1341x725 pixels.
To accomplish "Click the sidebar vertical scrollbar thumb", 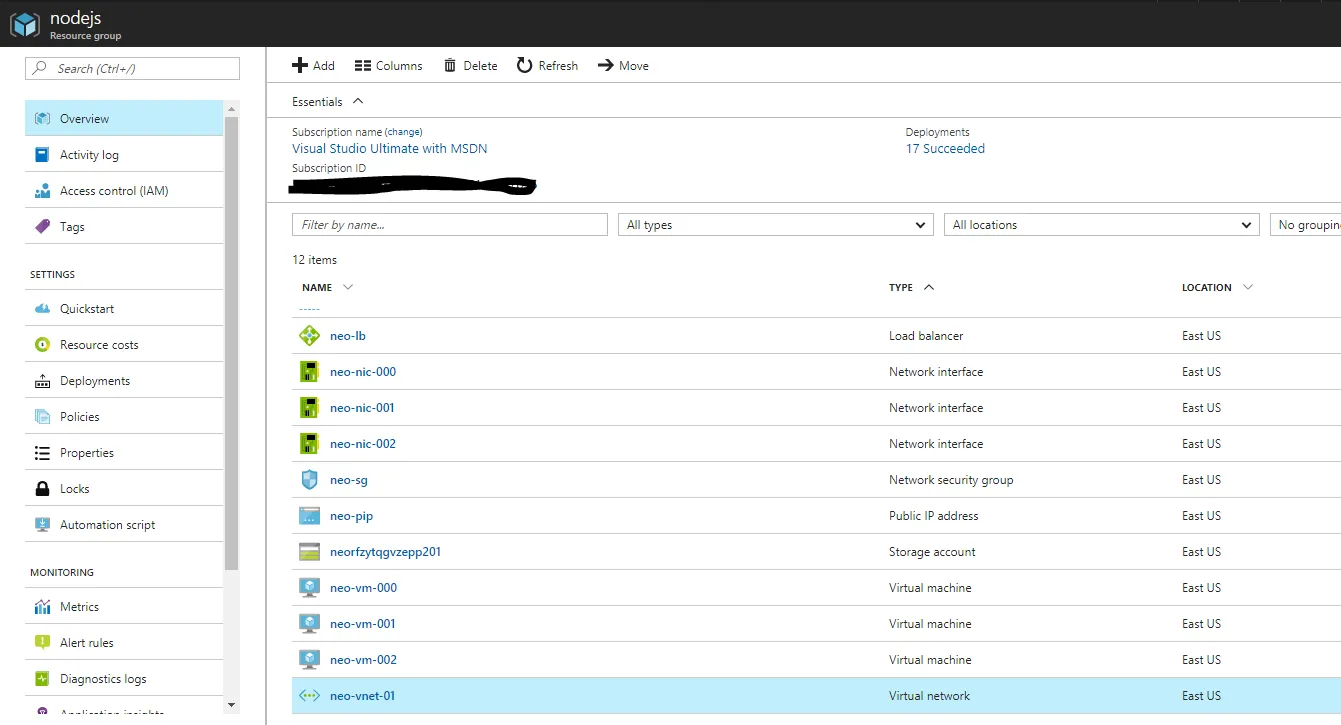I will [232, 344].
